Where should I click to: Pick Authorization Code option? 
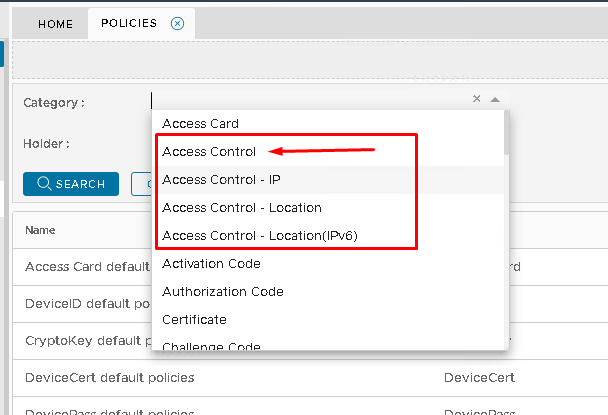click(x=222, y=292)
